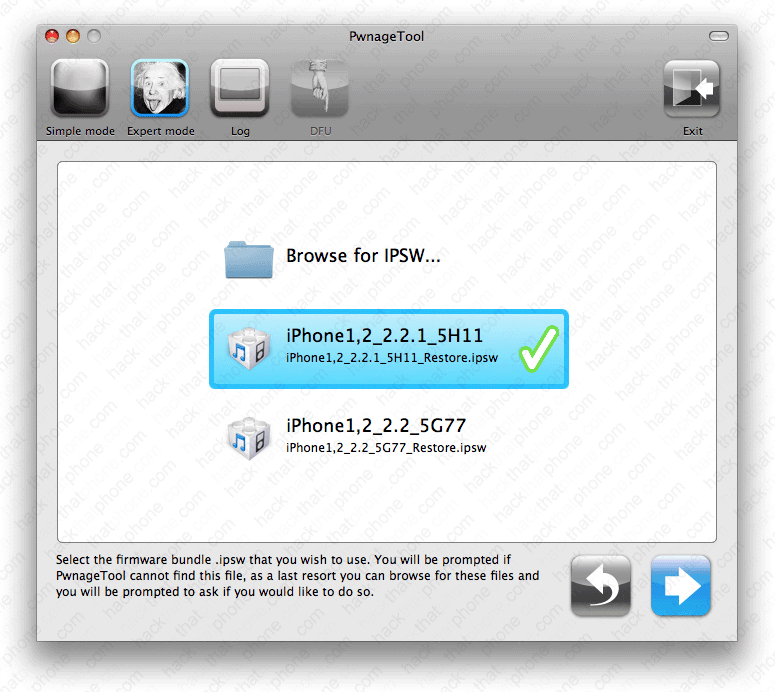
Task: Select the Expert mode Einstein icon
Action: coord(160,88)
